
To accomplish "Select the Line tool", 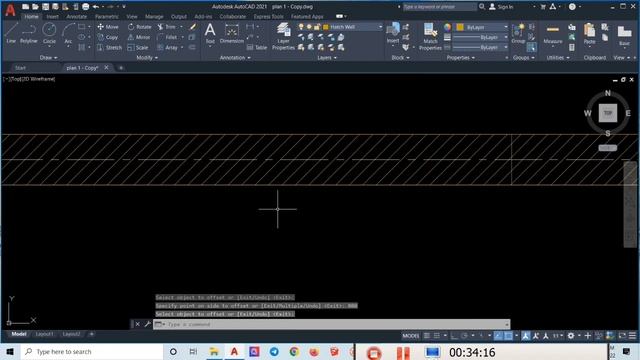I will coord(11,33).
